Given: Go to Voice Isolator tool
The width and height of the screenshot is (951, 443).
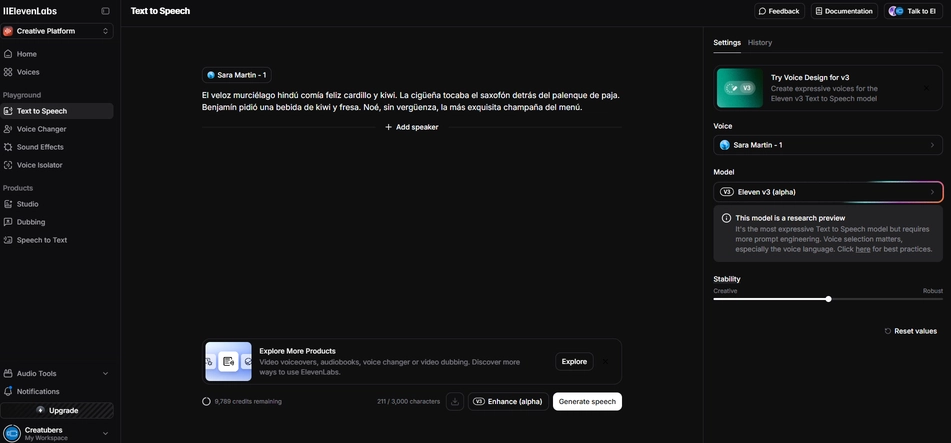Looking at the screenshot, I should (x=39, y=165).
